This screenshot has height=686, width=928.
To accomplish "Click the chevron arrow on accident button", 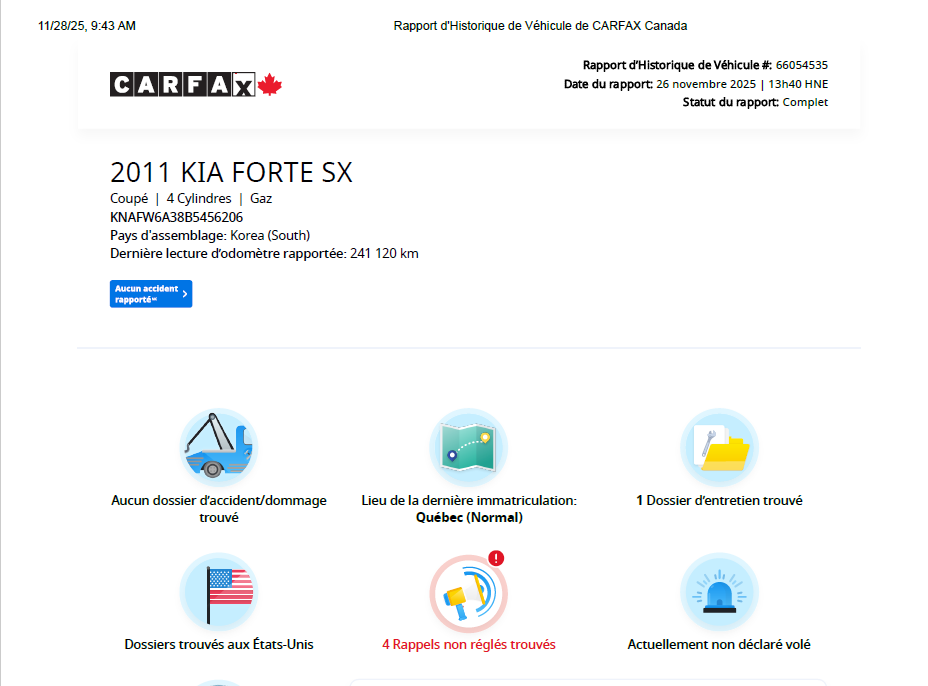I will pos(185,294).
